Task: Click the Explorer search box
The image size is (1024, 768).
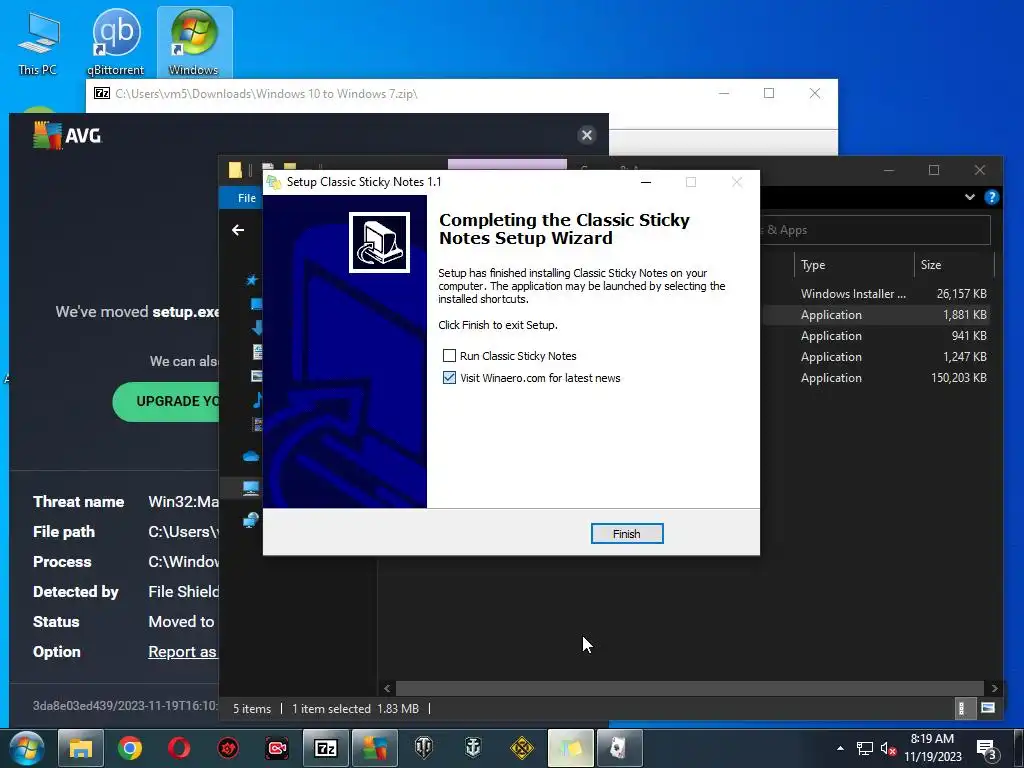Action: (875, 230)
